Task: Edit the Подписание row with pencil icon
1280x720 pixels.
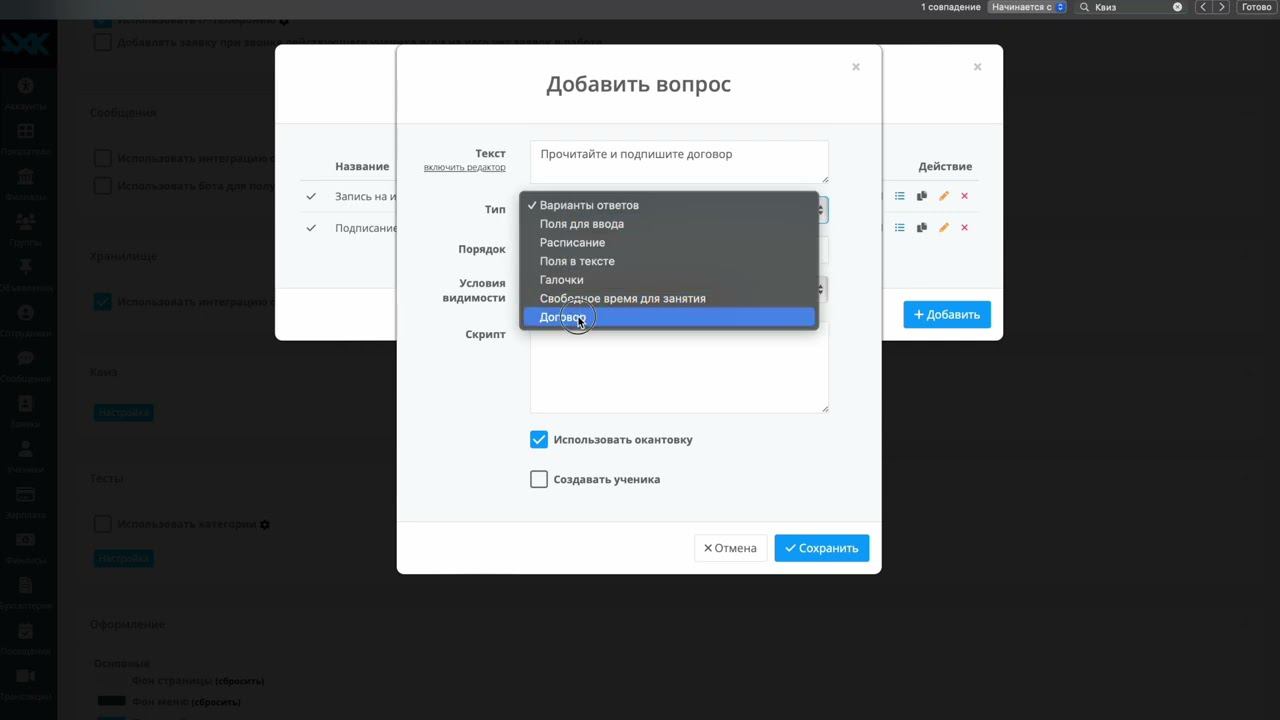Action: [943, 228]
